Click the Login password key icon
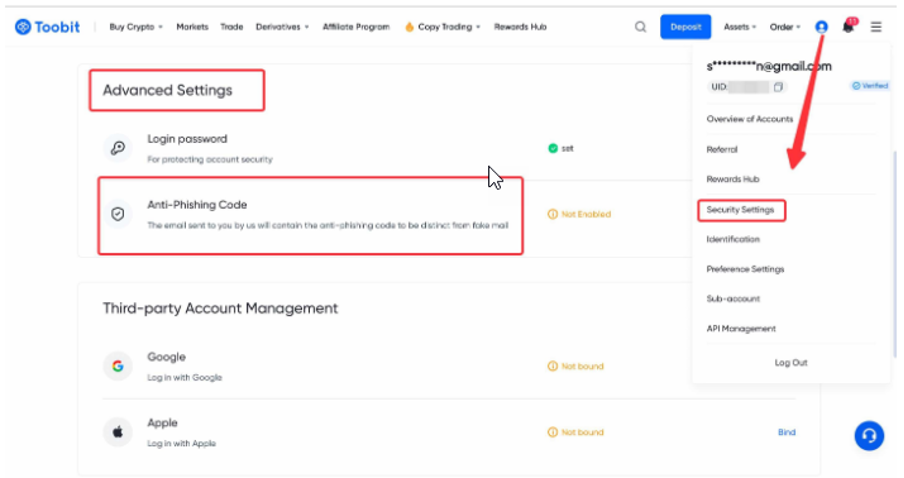The image size is (904, 478). pyautogui.click(x=118, y=148)
